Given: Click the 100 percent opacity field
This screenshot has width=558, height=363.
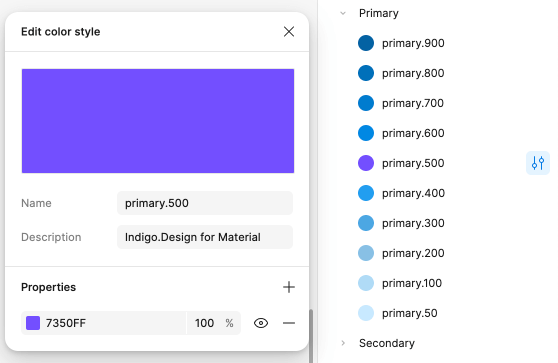Looking at the screenshot, I should [204, 323].
